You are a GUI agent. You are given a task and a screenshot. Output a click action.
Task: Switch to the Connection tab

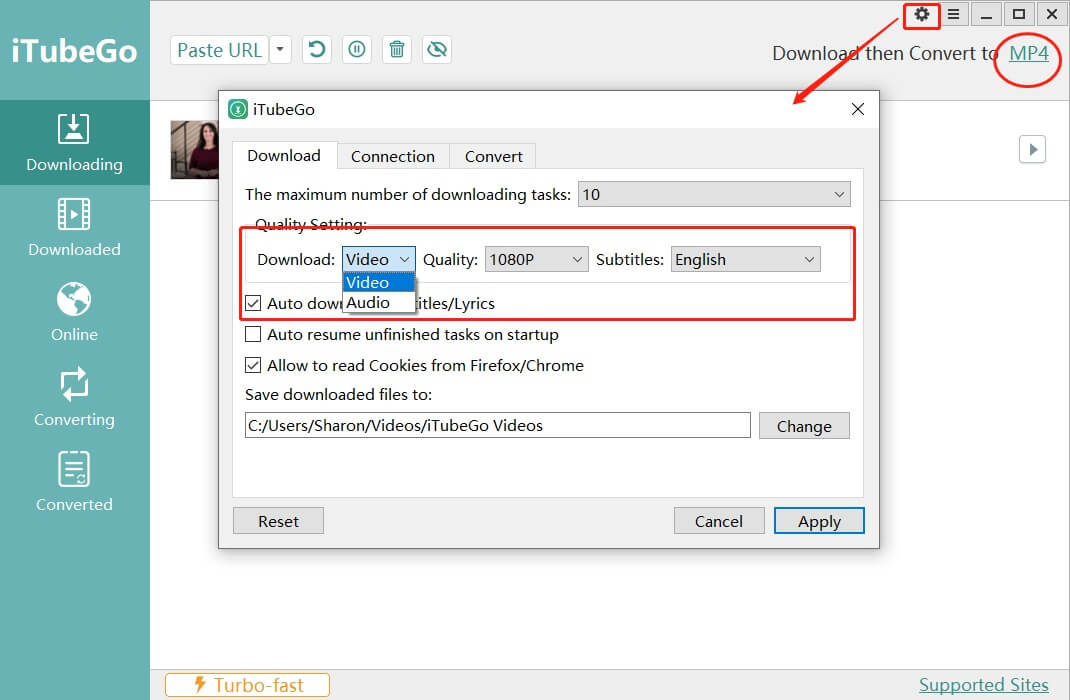(x=393, y=156)
